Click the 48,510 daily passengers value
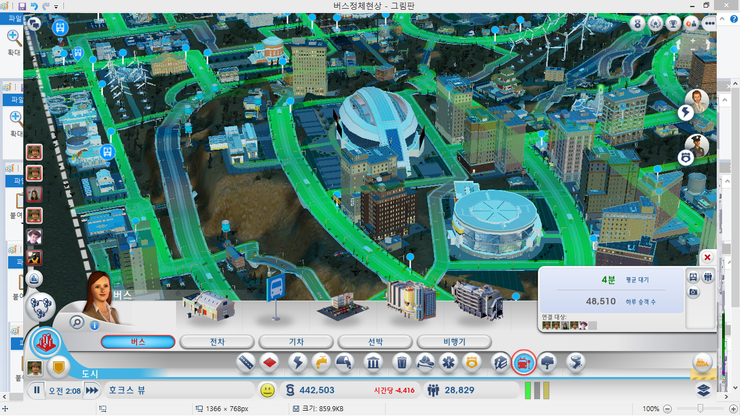Screen dimensions: 740x416 601,301
